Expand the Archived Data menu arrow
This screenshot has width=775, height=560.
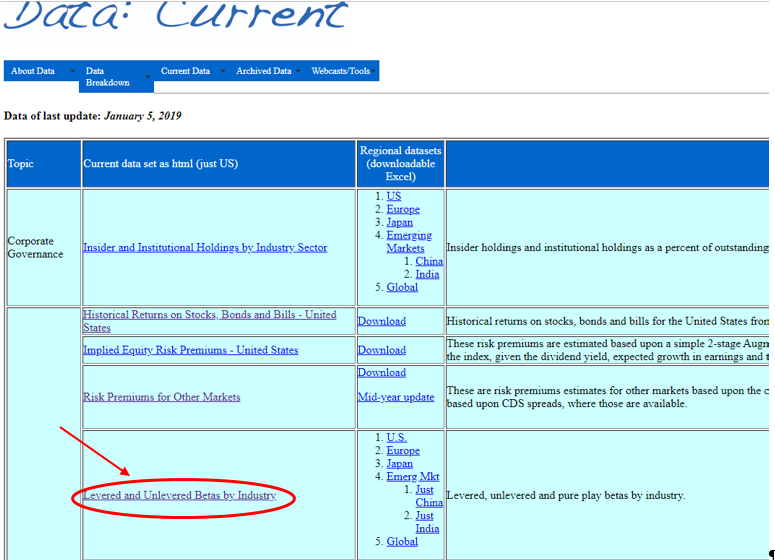tap(298, 72)
